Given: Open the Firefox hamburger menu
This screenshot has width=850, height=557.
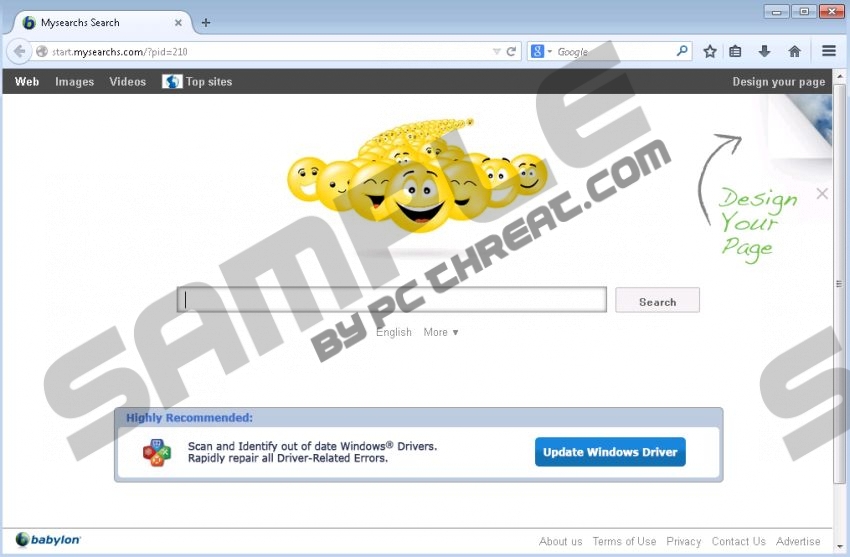Looking at the screenshot, I should tap(829, 51).
